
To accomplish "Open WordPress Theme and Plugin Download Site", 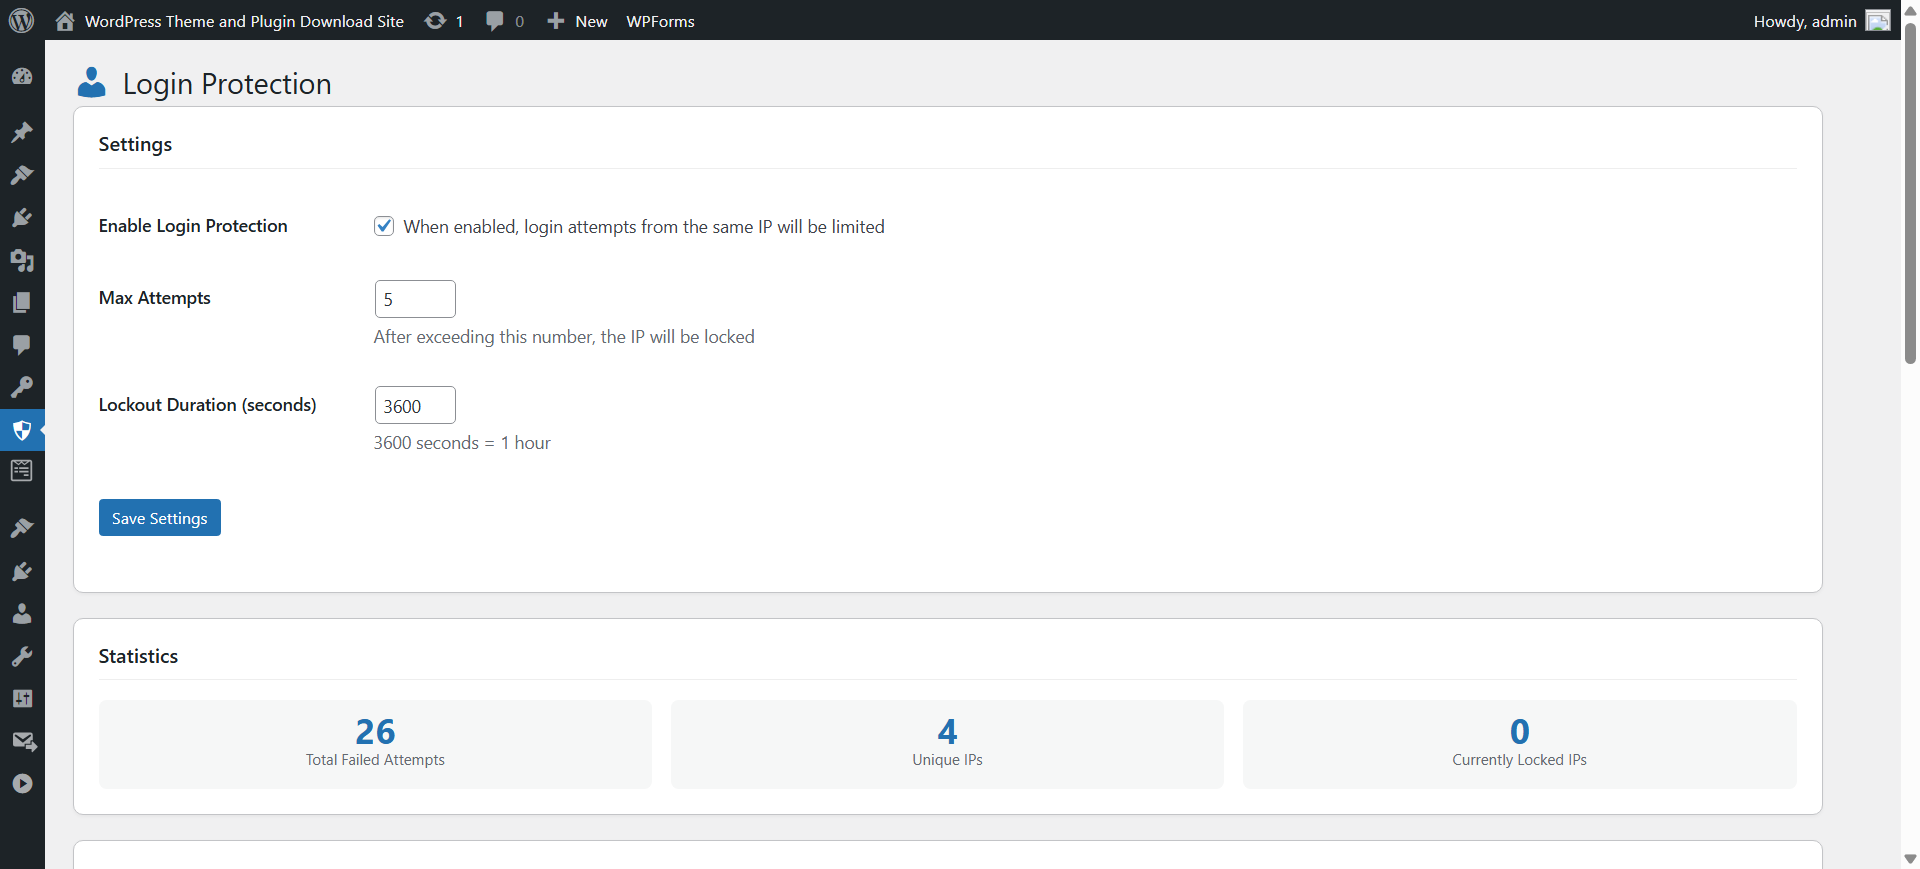I will tap(244, 21).
